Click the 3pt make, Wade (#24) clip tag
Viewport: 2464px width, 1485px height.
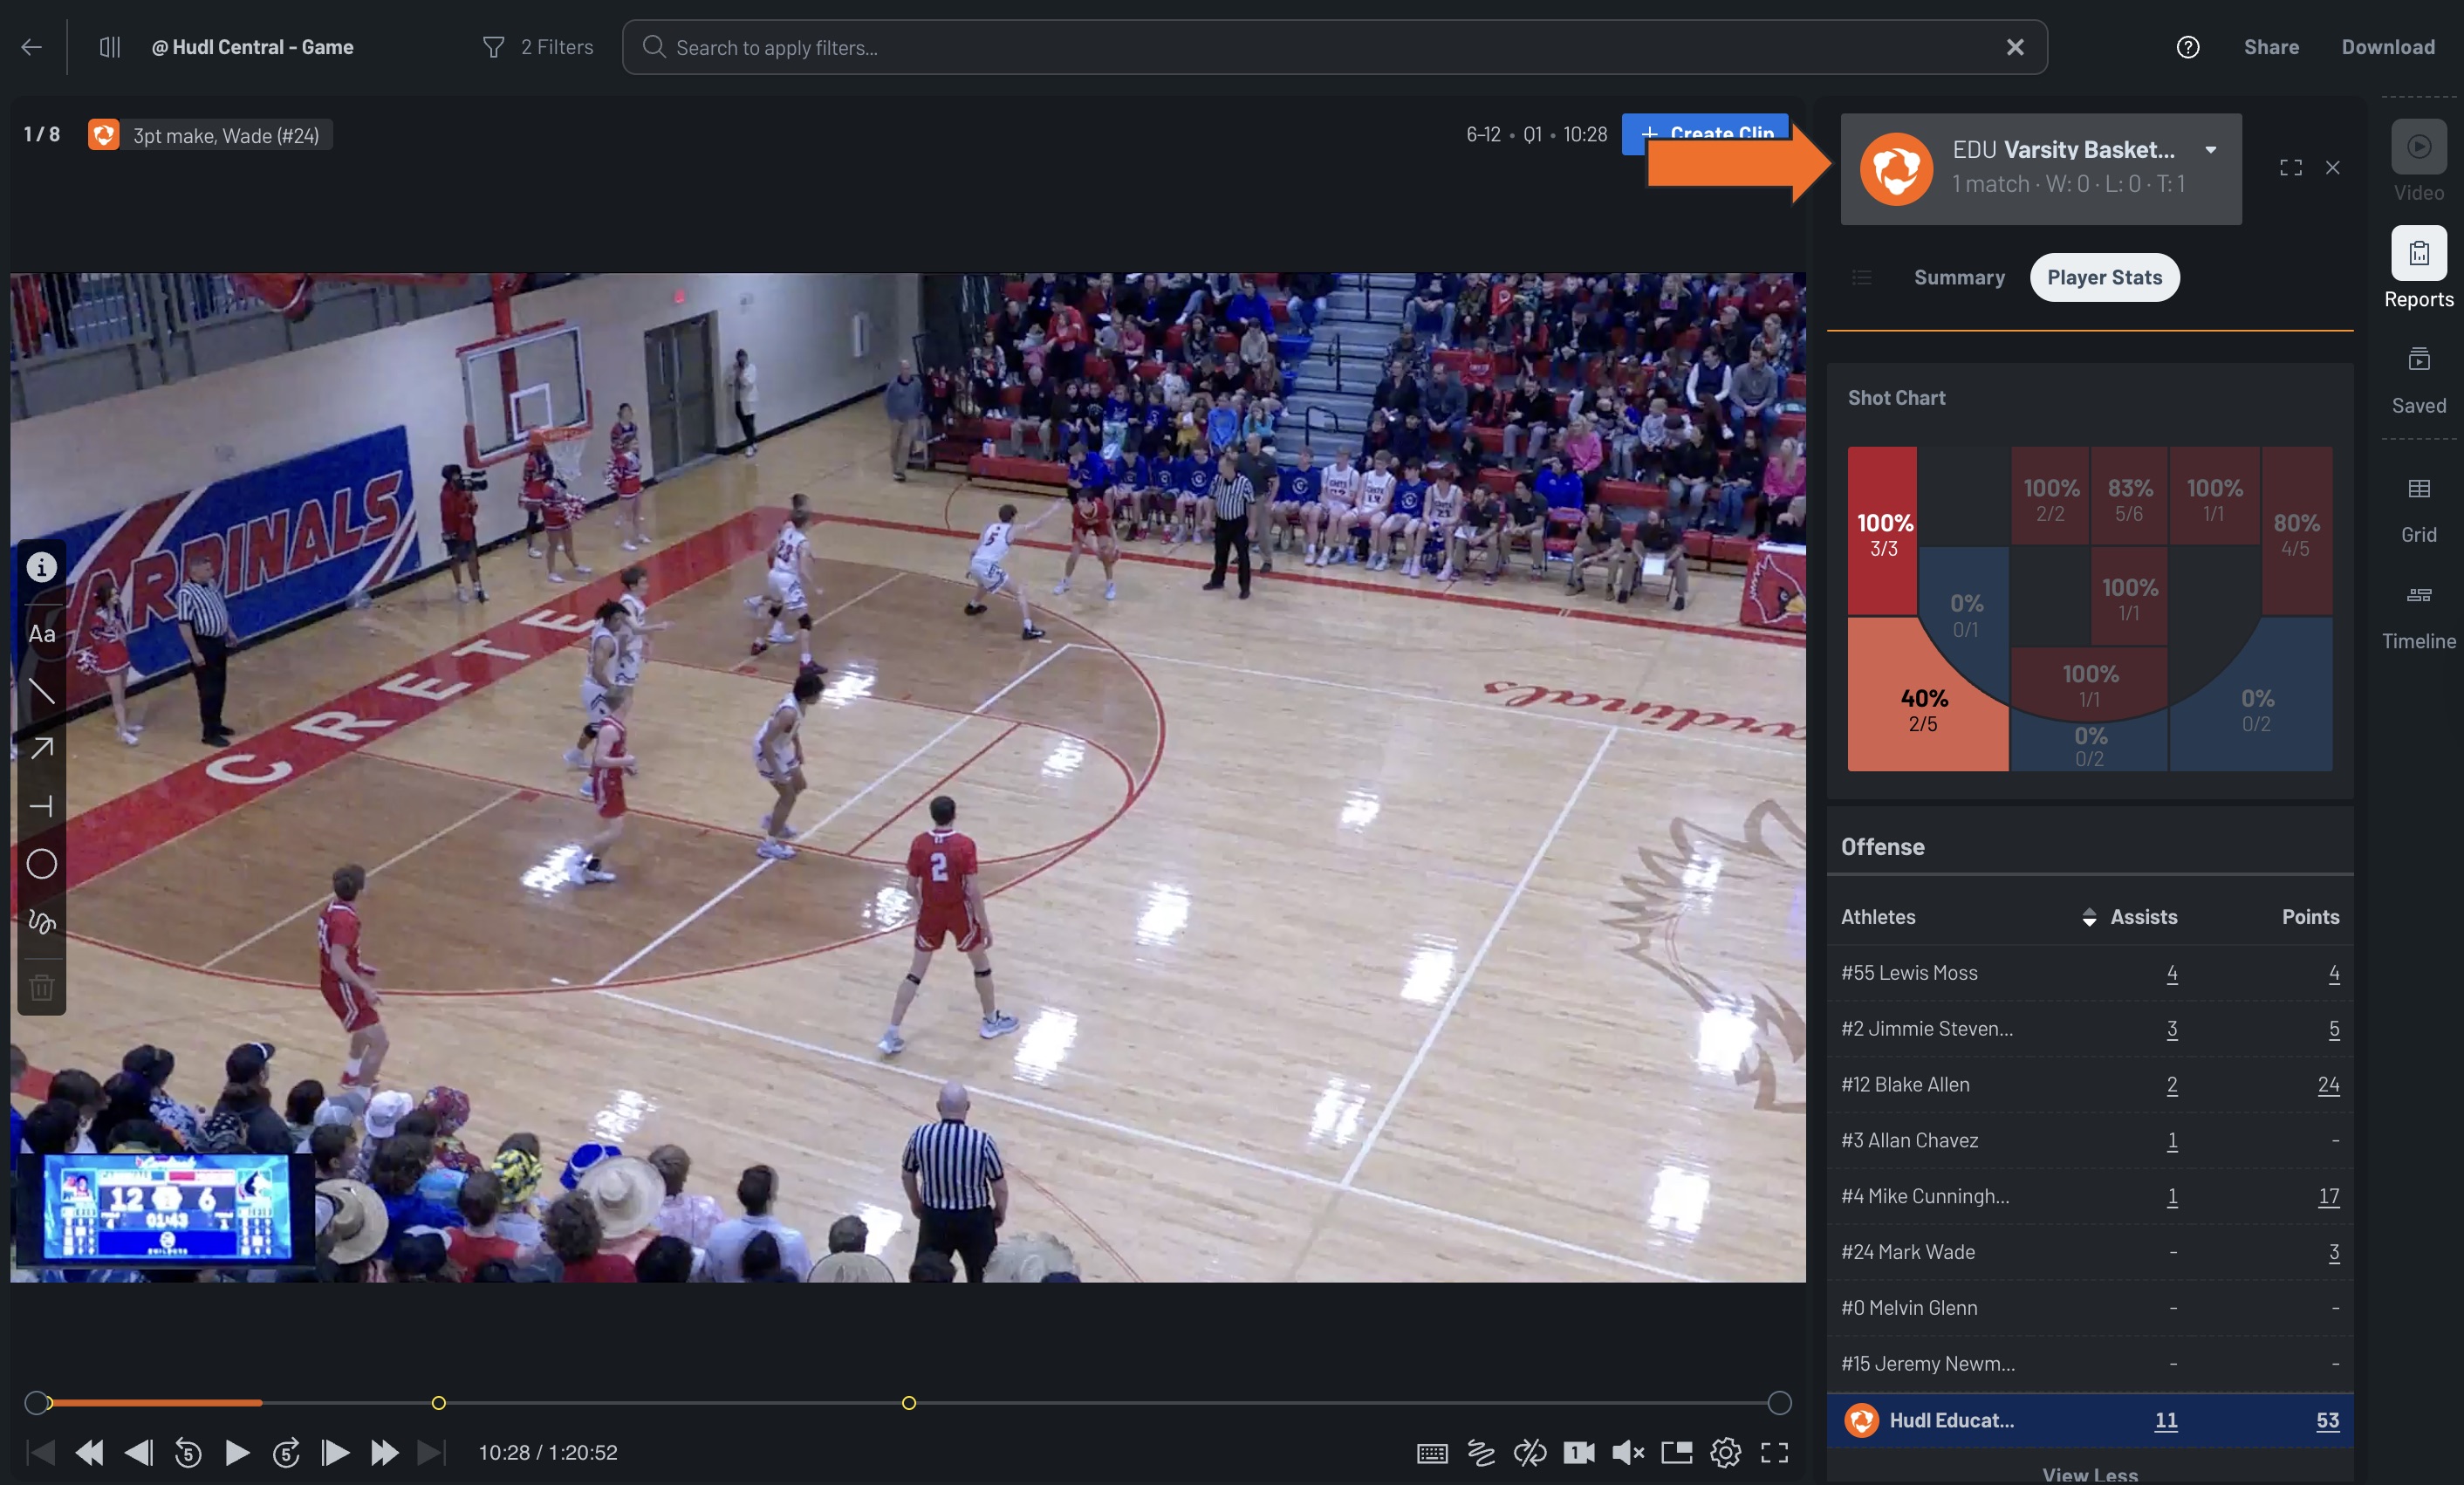(x=209, y=135)
